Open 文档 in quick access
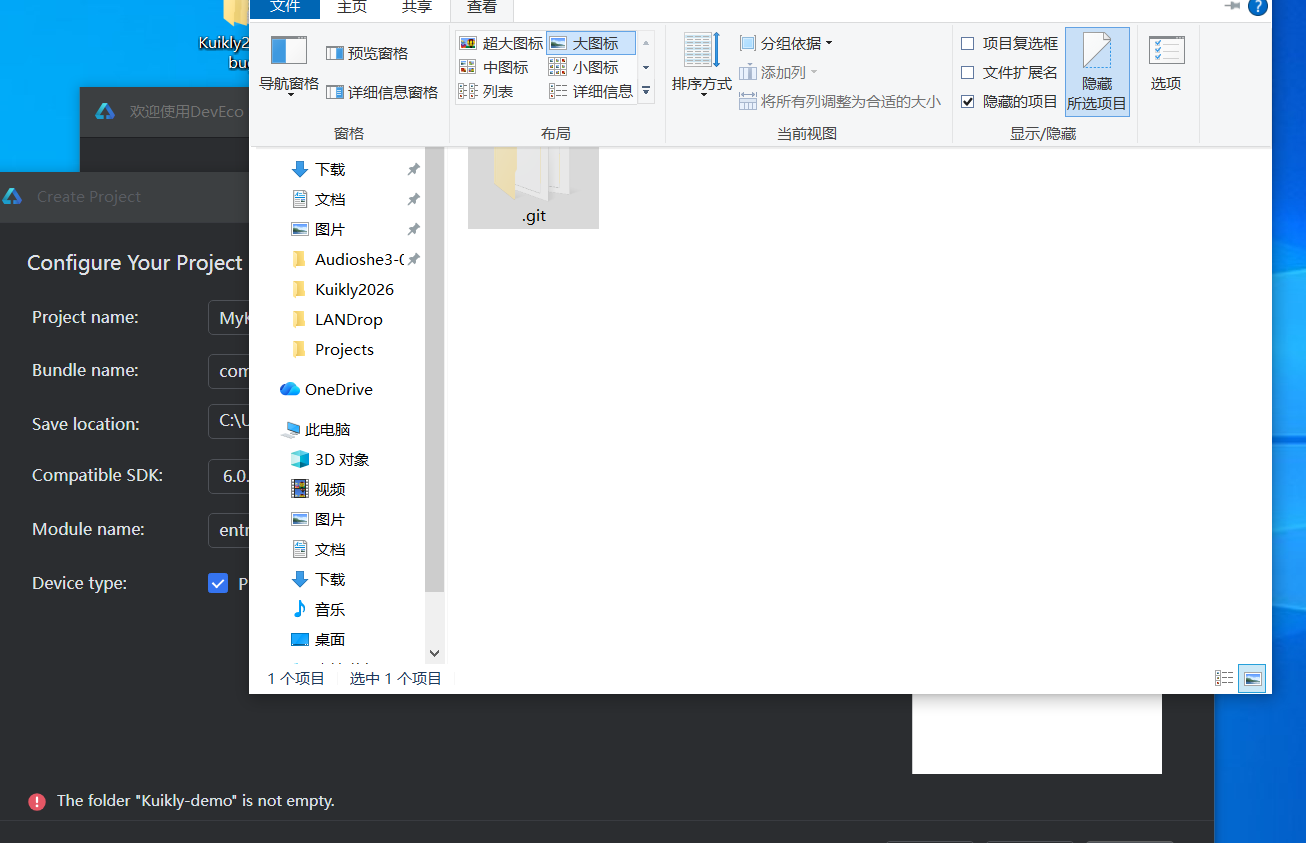This screenshot has width=1306, height=843. click(x=330, y=199)
